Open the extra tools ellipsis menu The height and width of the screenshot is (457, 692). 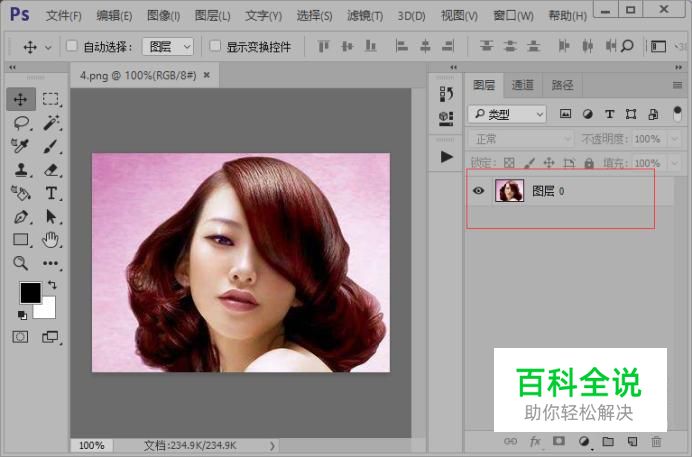point(51,263)
